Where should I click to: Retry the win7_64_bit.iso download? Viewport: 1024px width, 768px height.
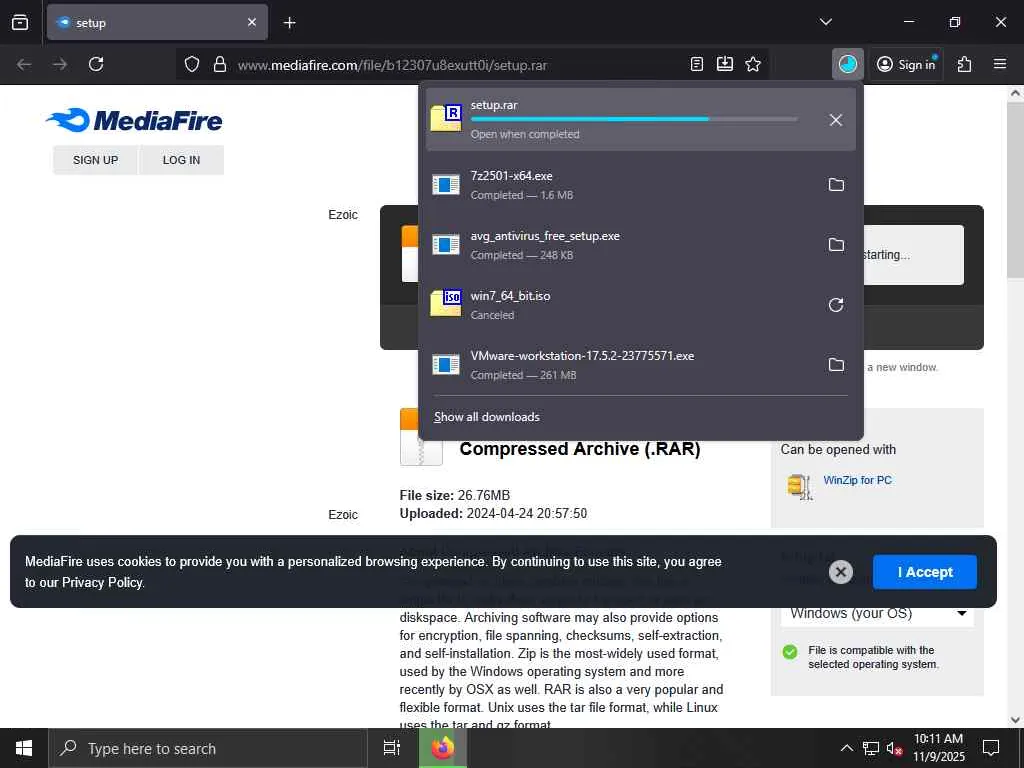tap(836, 305)
